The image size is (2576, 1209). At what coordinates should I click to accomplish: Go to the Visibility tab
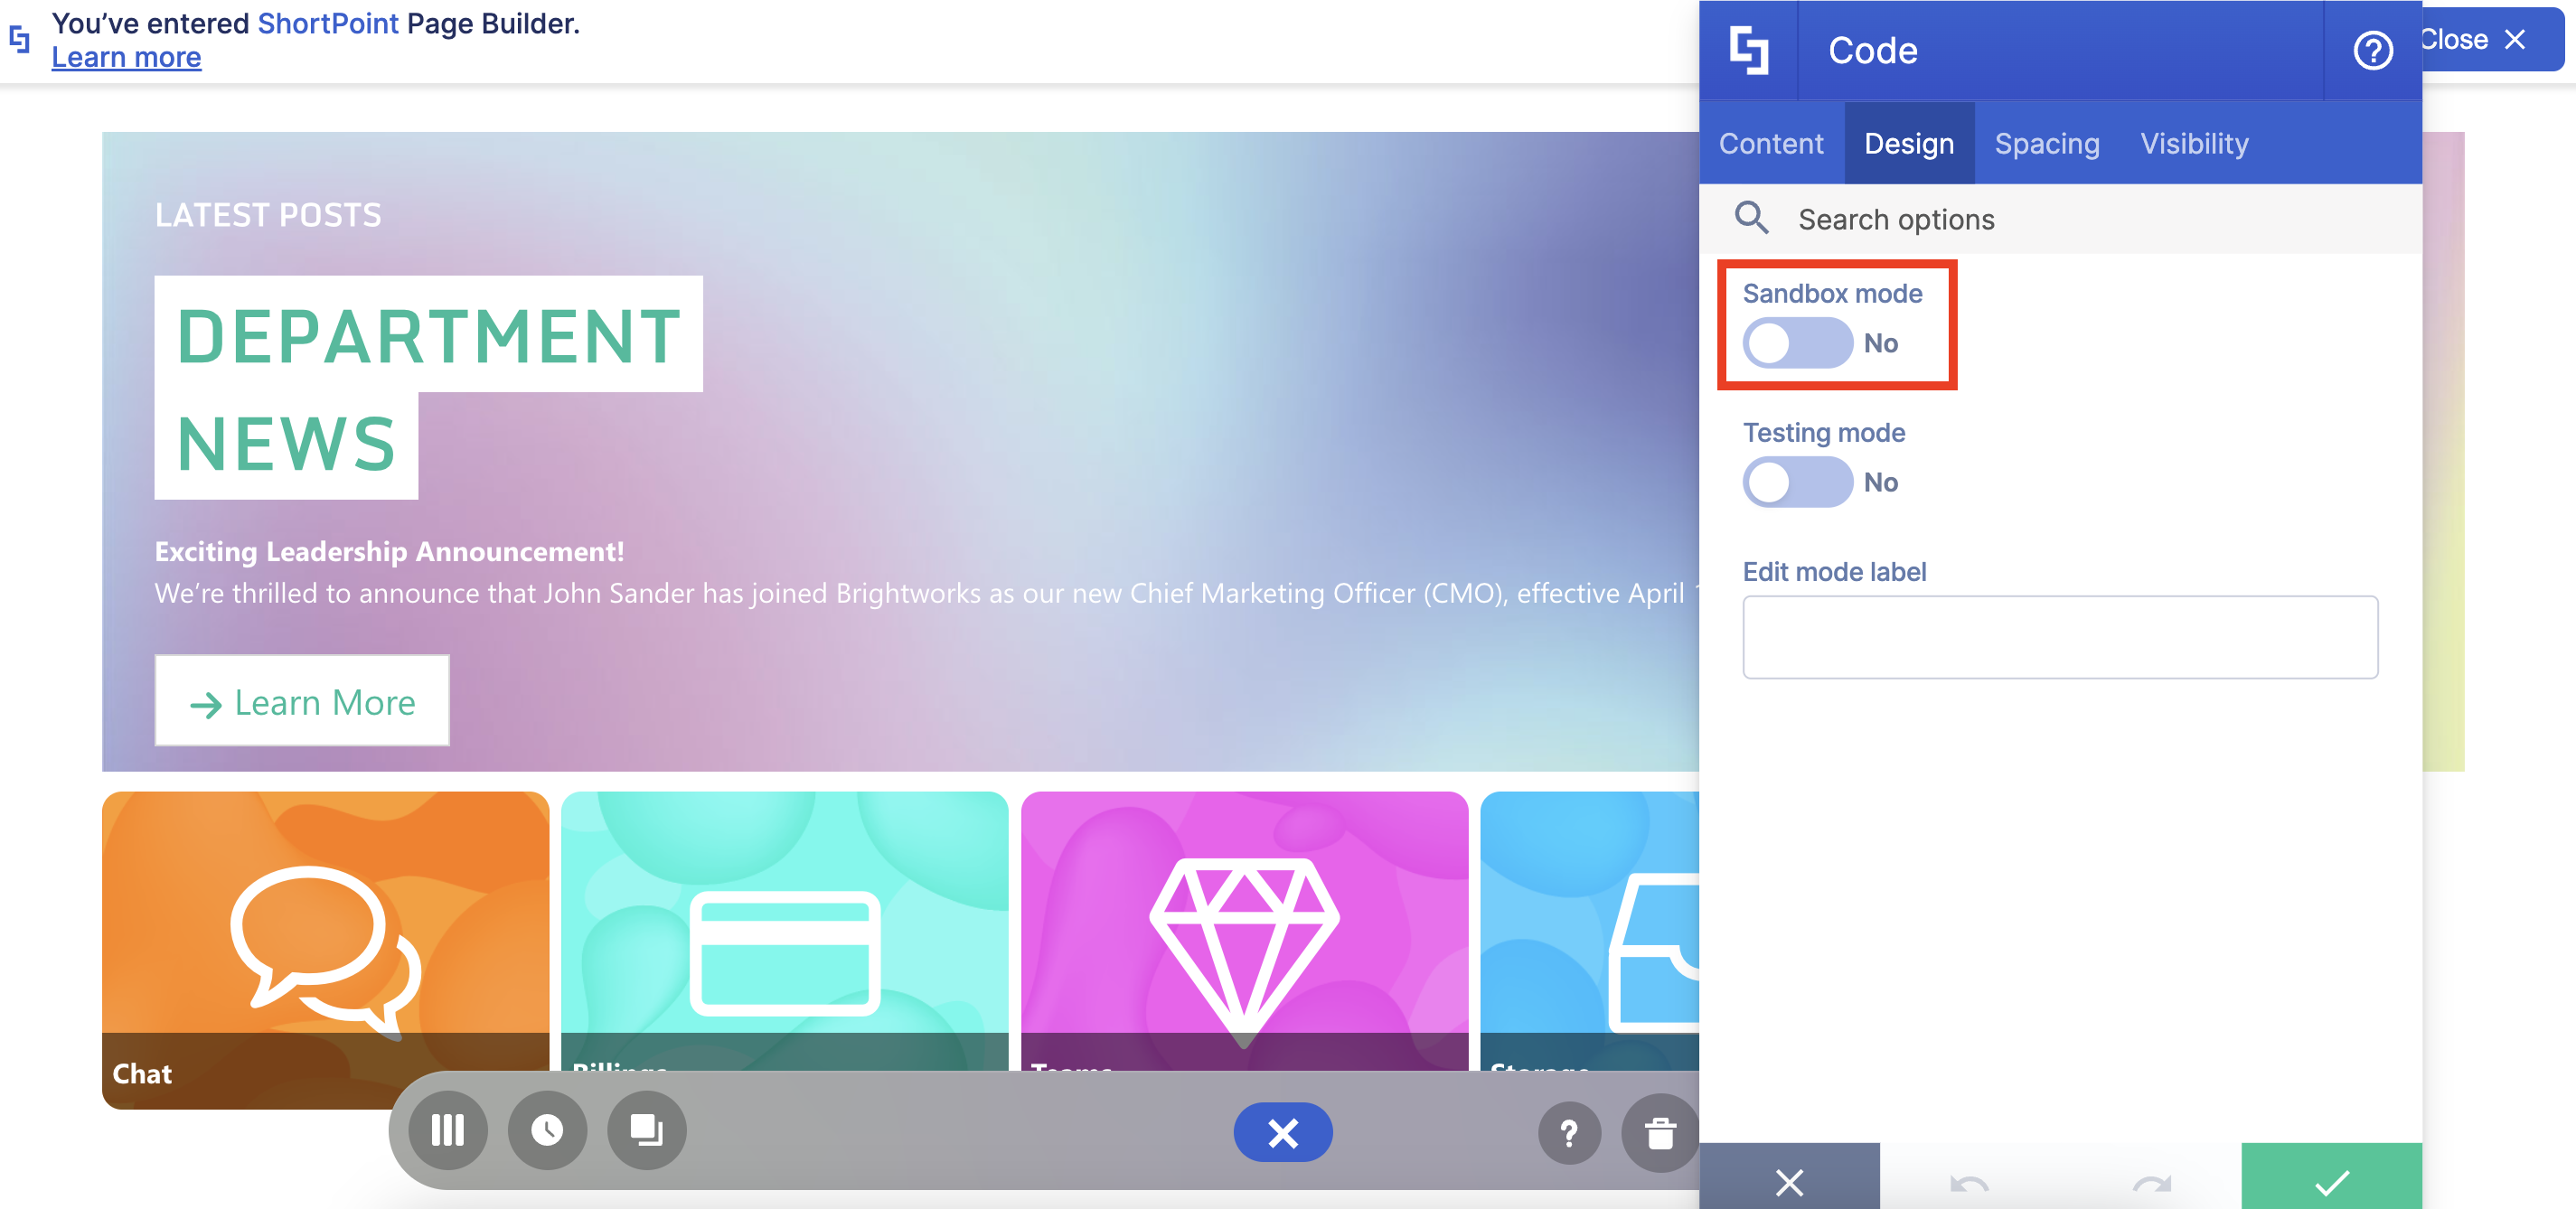2194,144
